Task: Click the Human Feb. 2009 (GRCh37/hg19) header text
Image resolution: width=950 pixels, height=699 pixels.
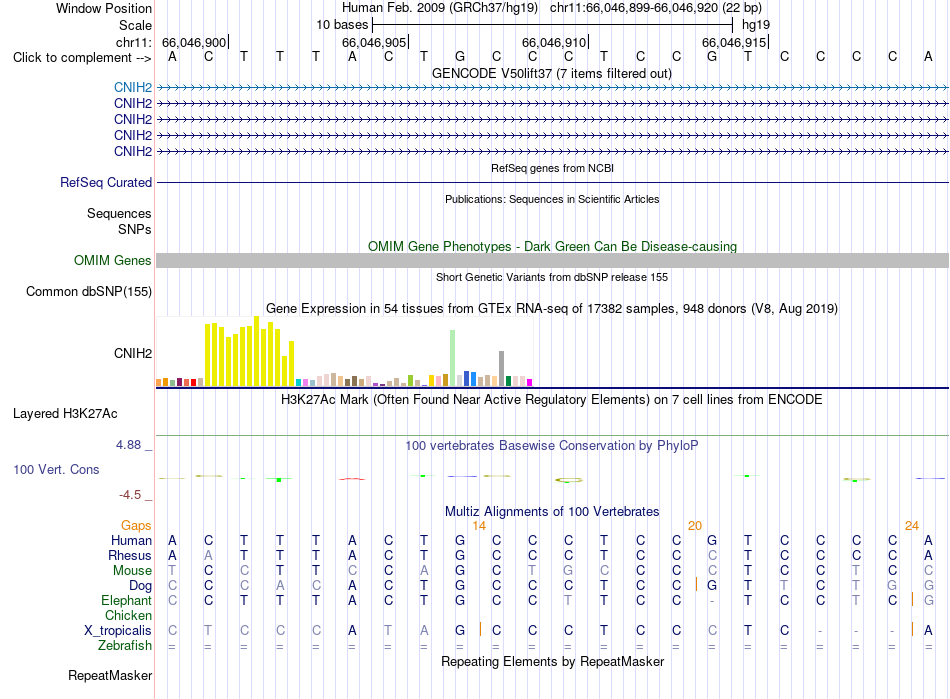Action: pos(439,8)
